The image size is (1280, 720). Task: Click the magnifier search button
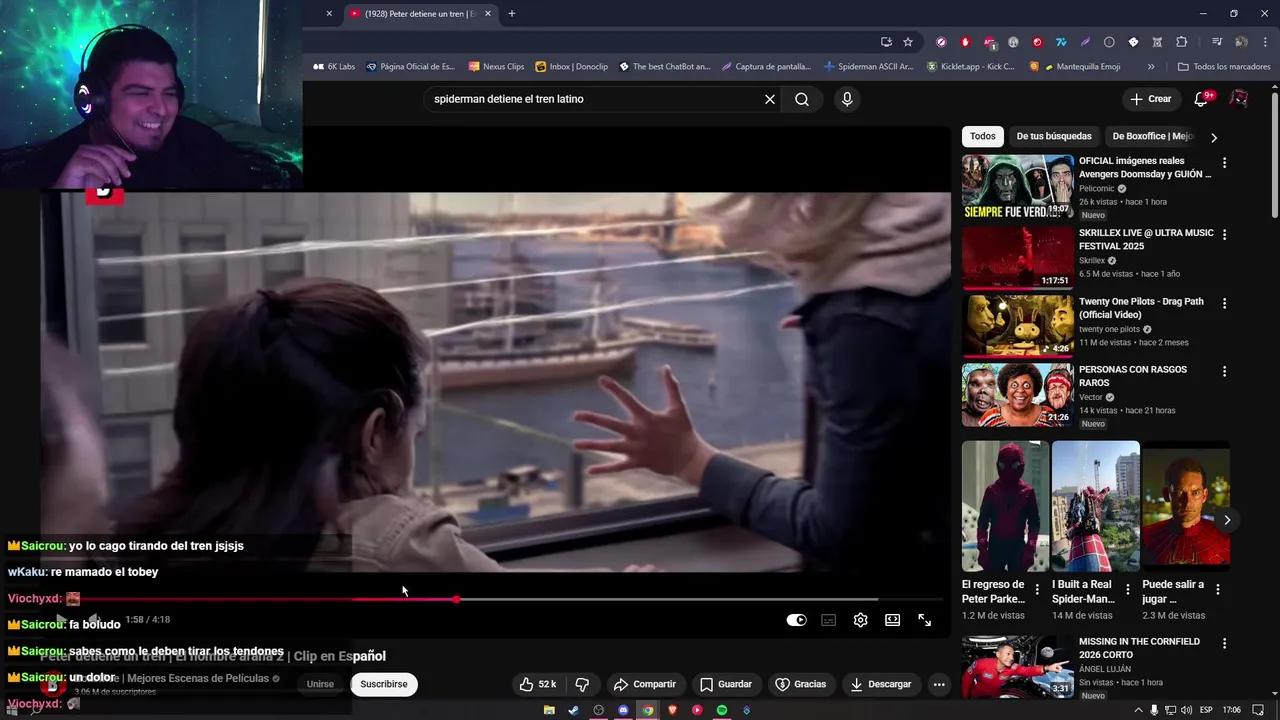point(802,99)
